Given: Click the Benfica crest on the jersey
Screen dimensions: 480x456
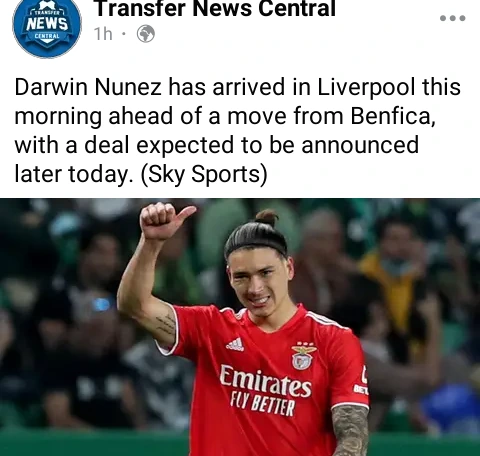Looking at the screenshot, I should (x=303, y=356).
